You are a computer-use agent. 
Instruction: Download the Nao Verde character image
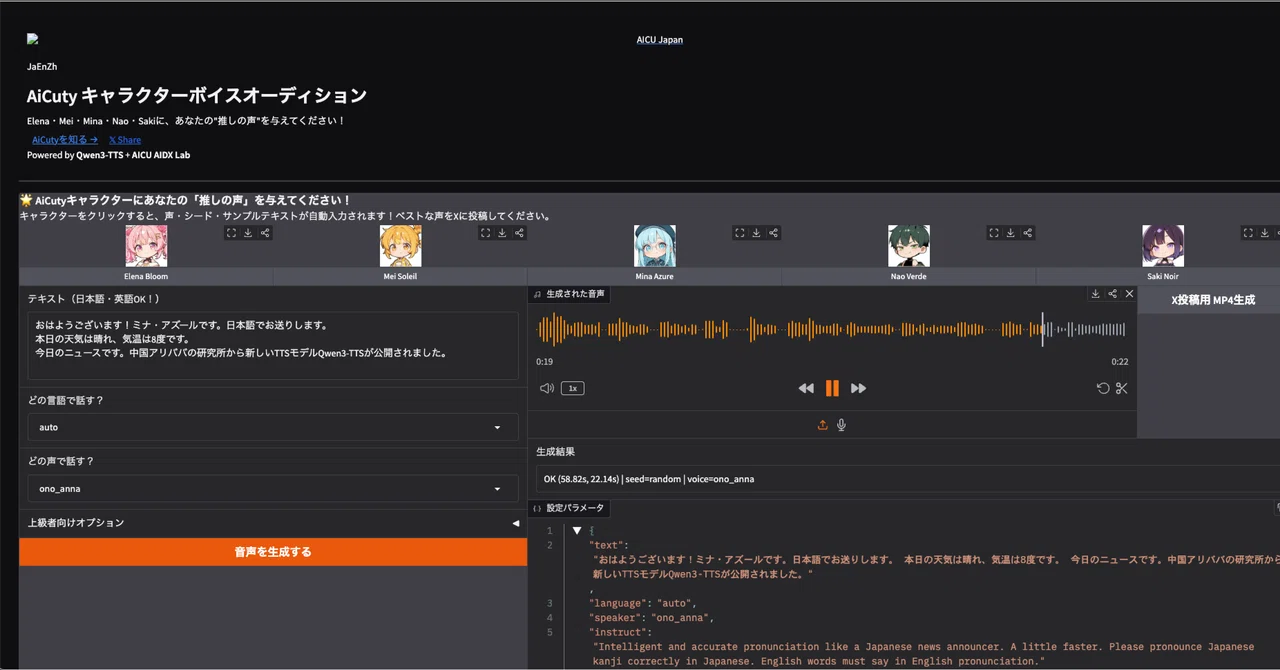1011,233
